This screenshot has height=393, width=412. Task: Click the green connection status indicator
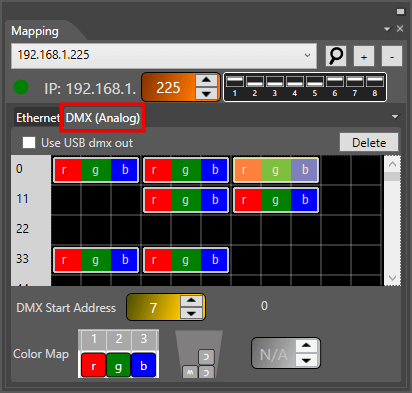pos(21,87)
